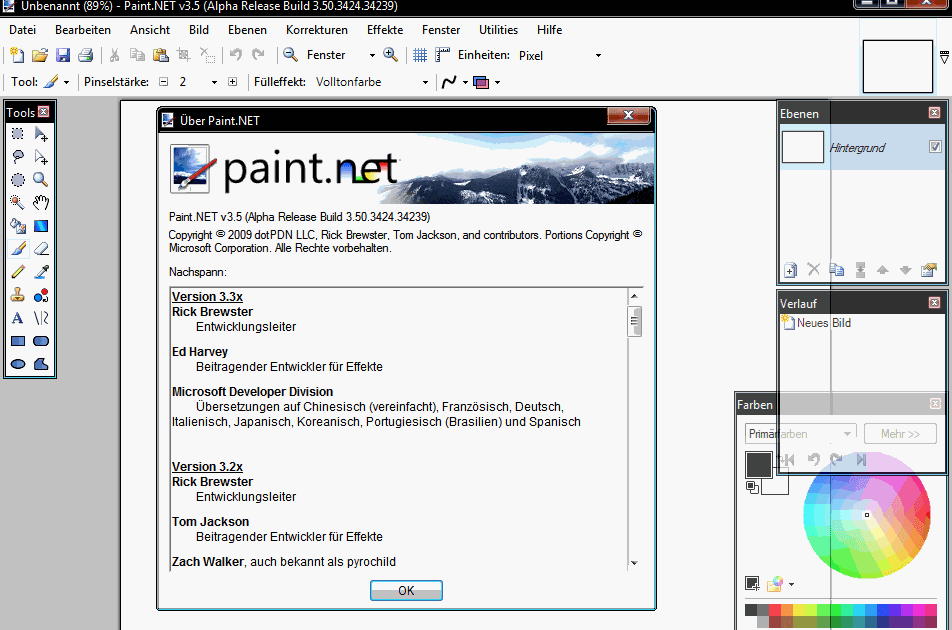Click the Print icon in toolbar
Viewport: 952px width, 630px height.
point(86,55)
